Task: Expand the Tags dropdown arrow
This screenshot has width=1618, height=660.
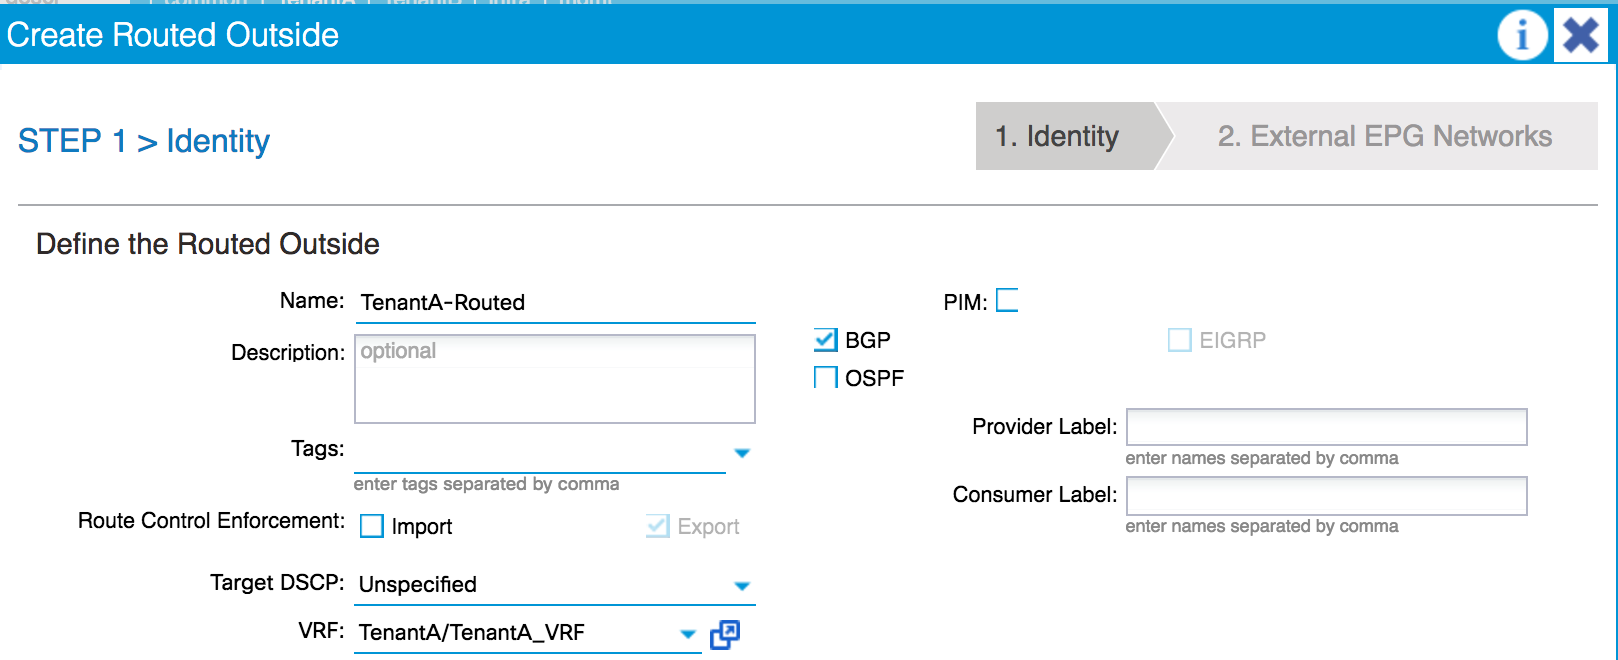Action: 742,453
